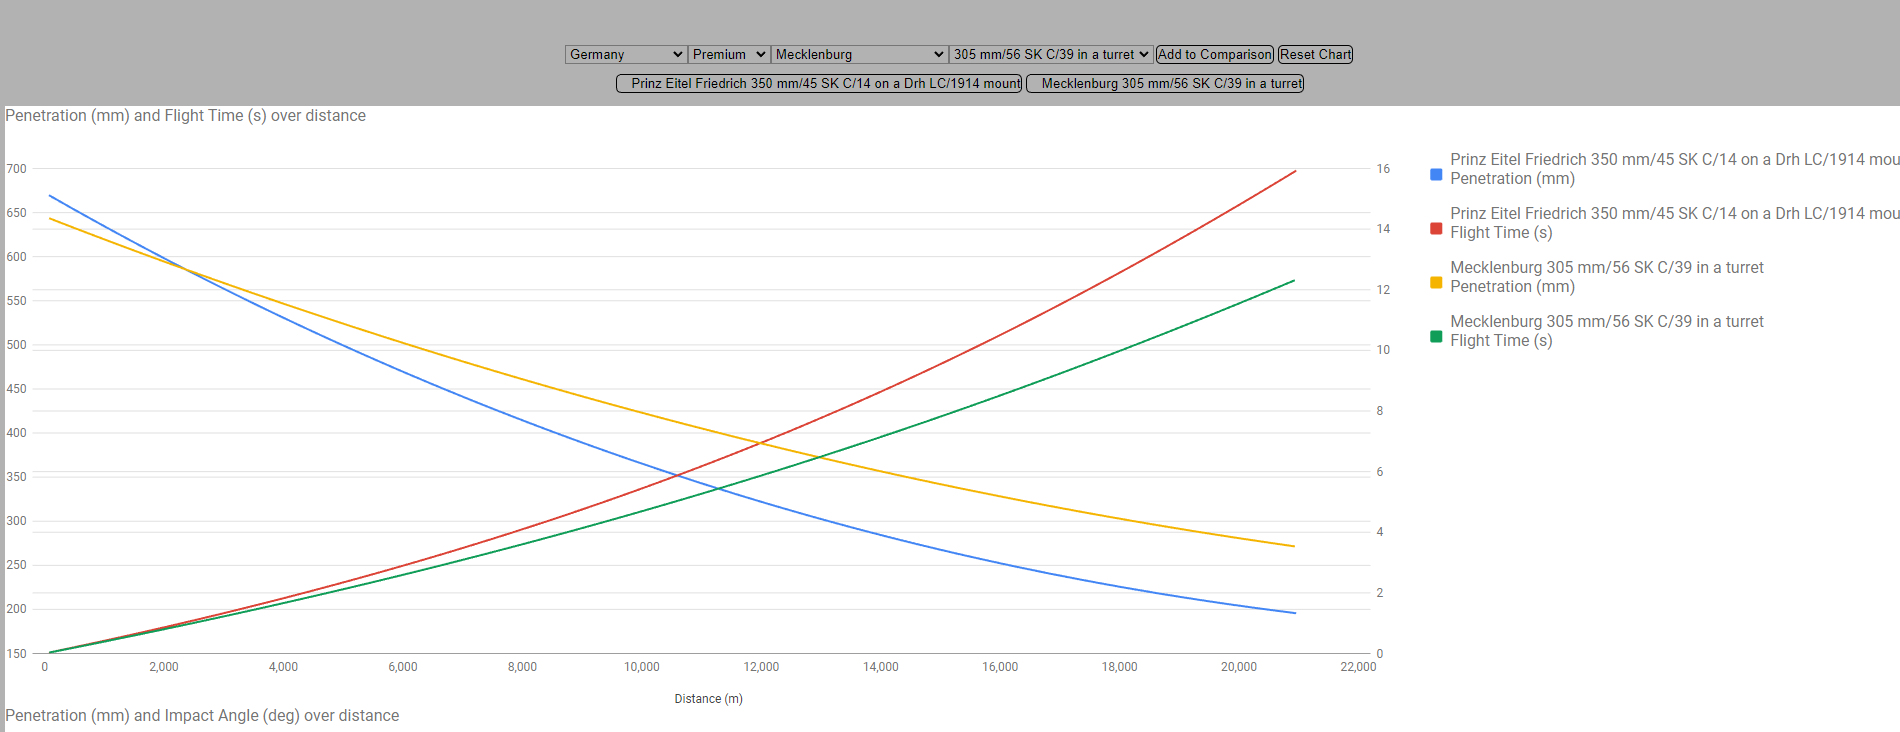The height and width of the screenshot is (732, 1900).
Task: Click the Penetration and Impact Angle chart title
Action: coord(202,716)
